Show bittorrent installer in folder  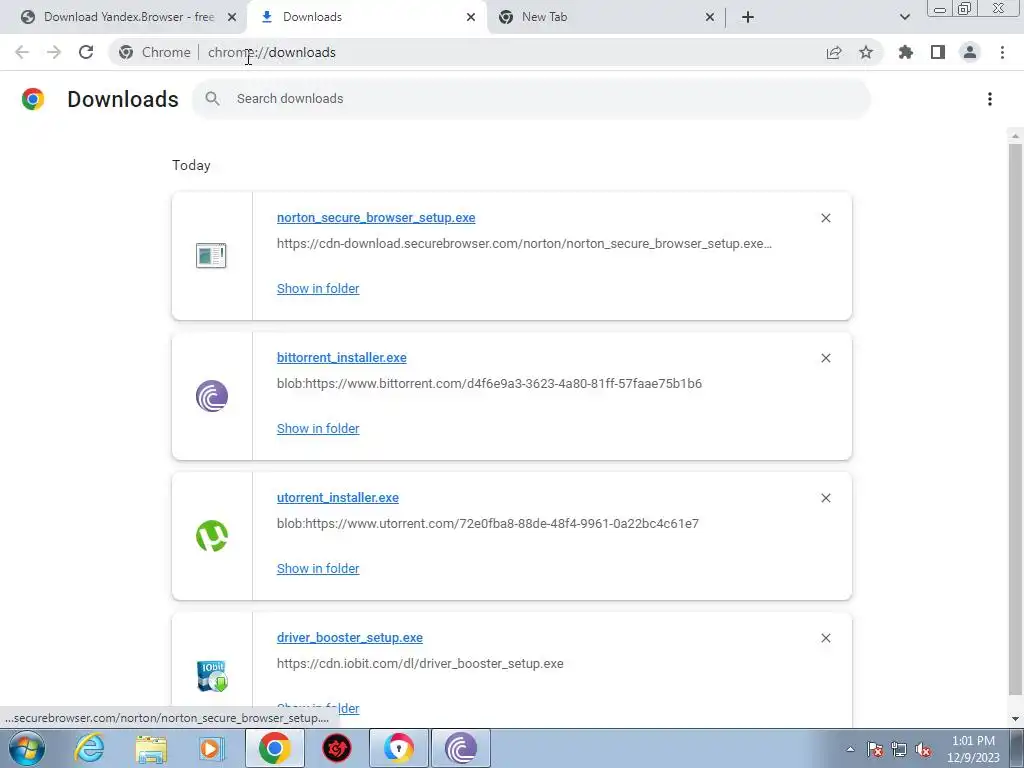pyautogui.click(x=318, y=428)
